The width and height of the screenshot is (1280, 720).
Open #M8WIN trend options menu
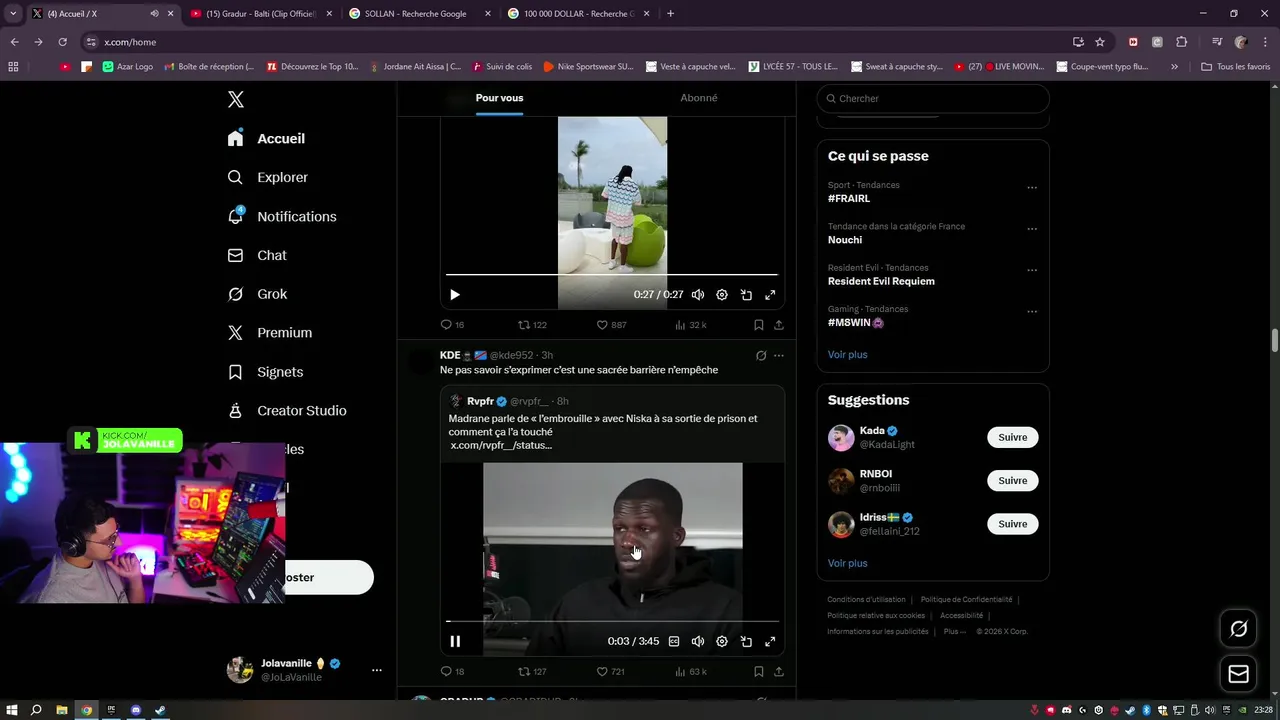tap(1032, 311)
